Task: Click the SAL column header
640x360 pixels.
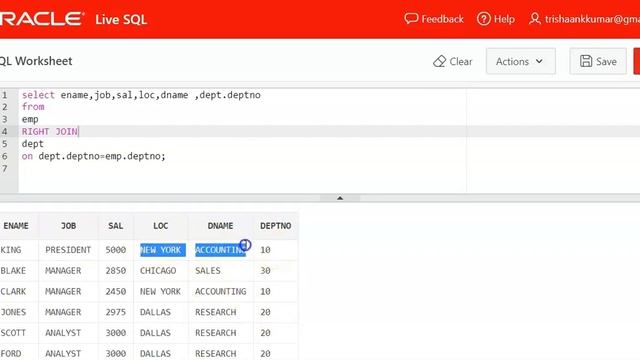Action: [x=116, y=226]
